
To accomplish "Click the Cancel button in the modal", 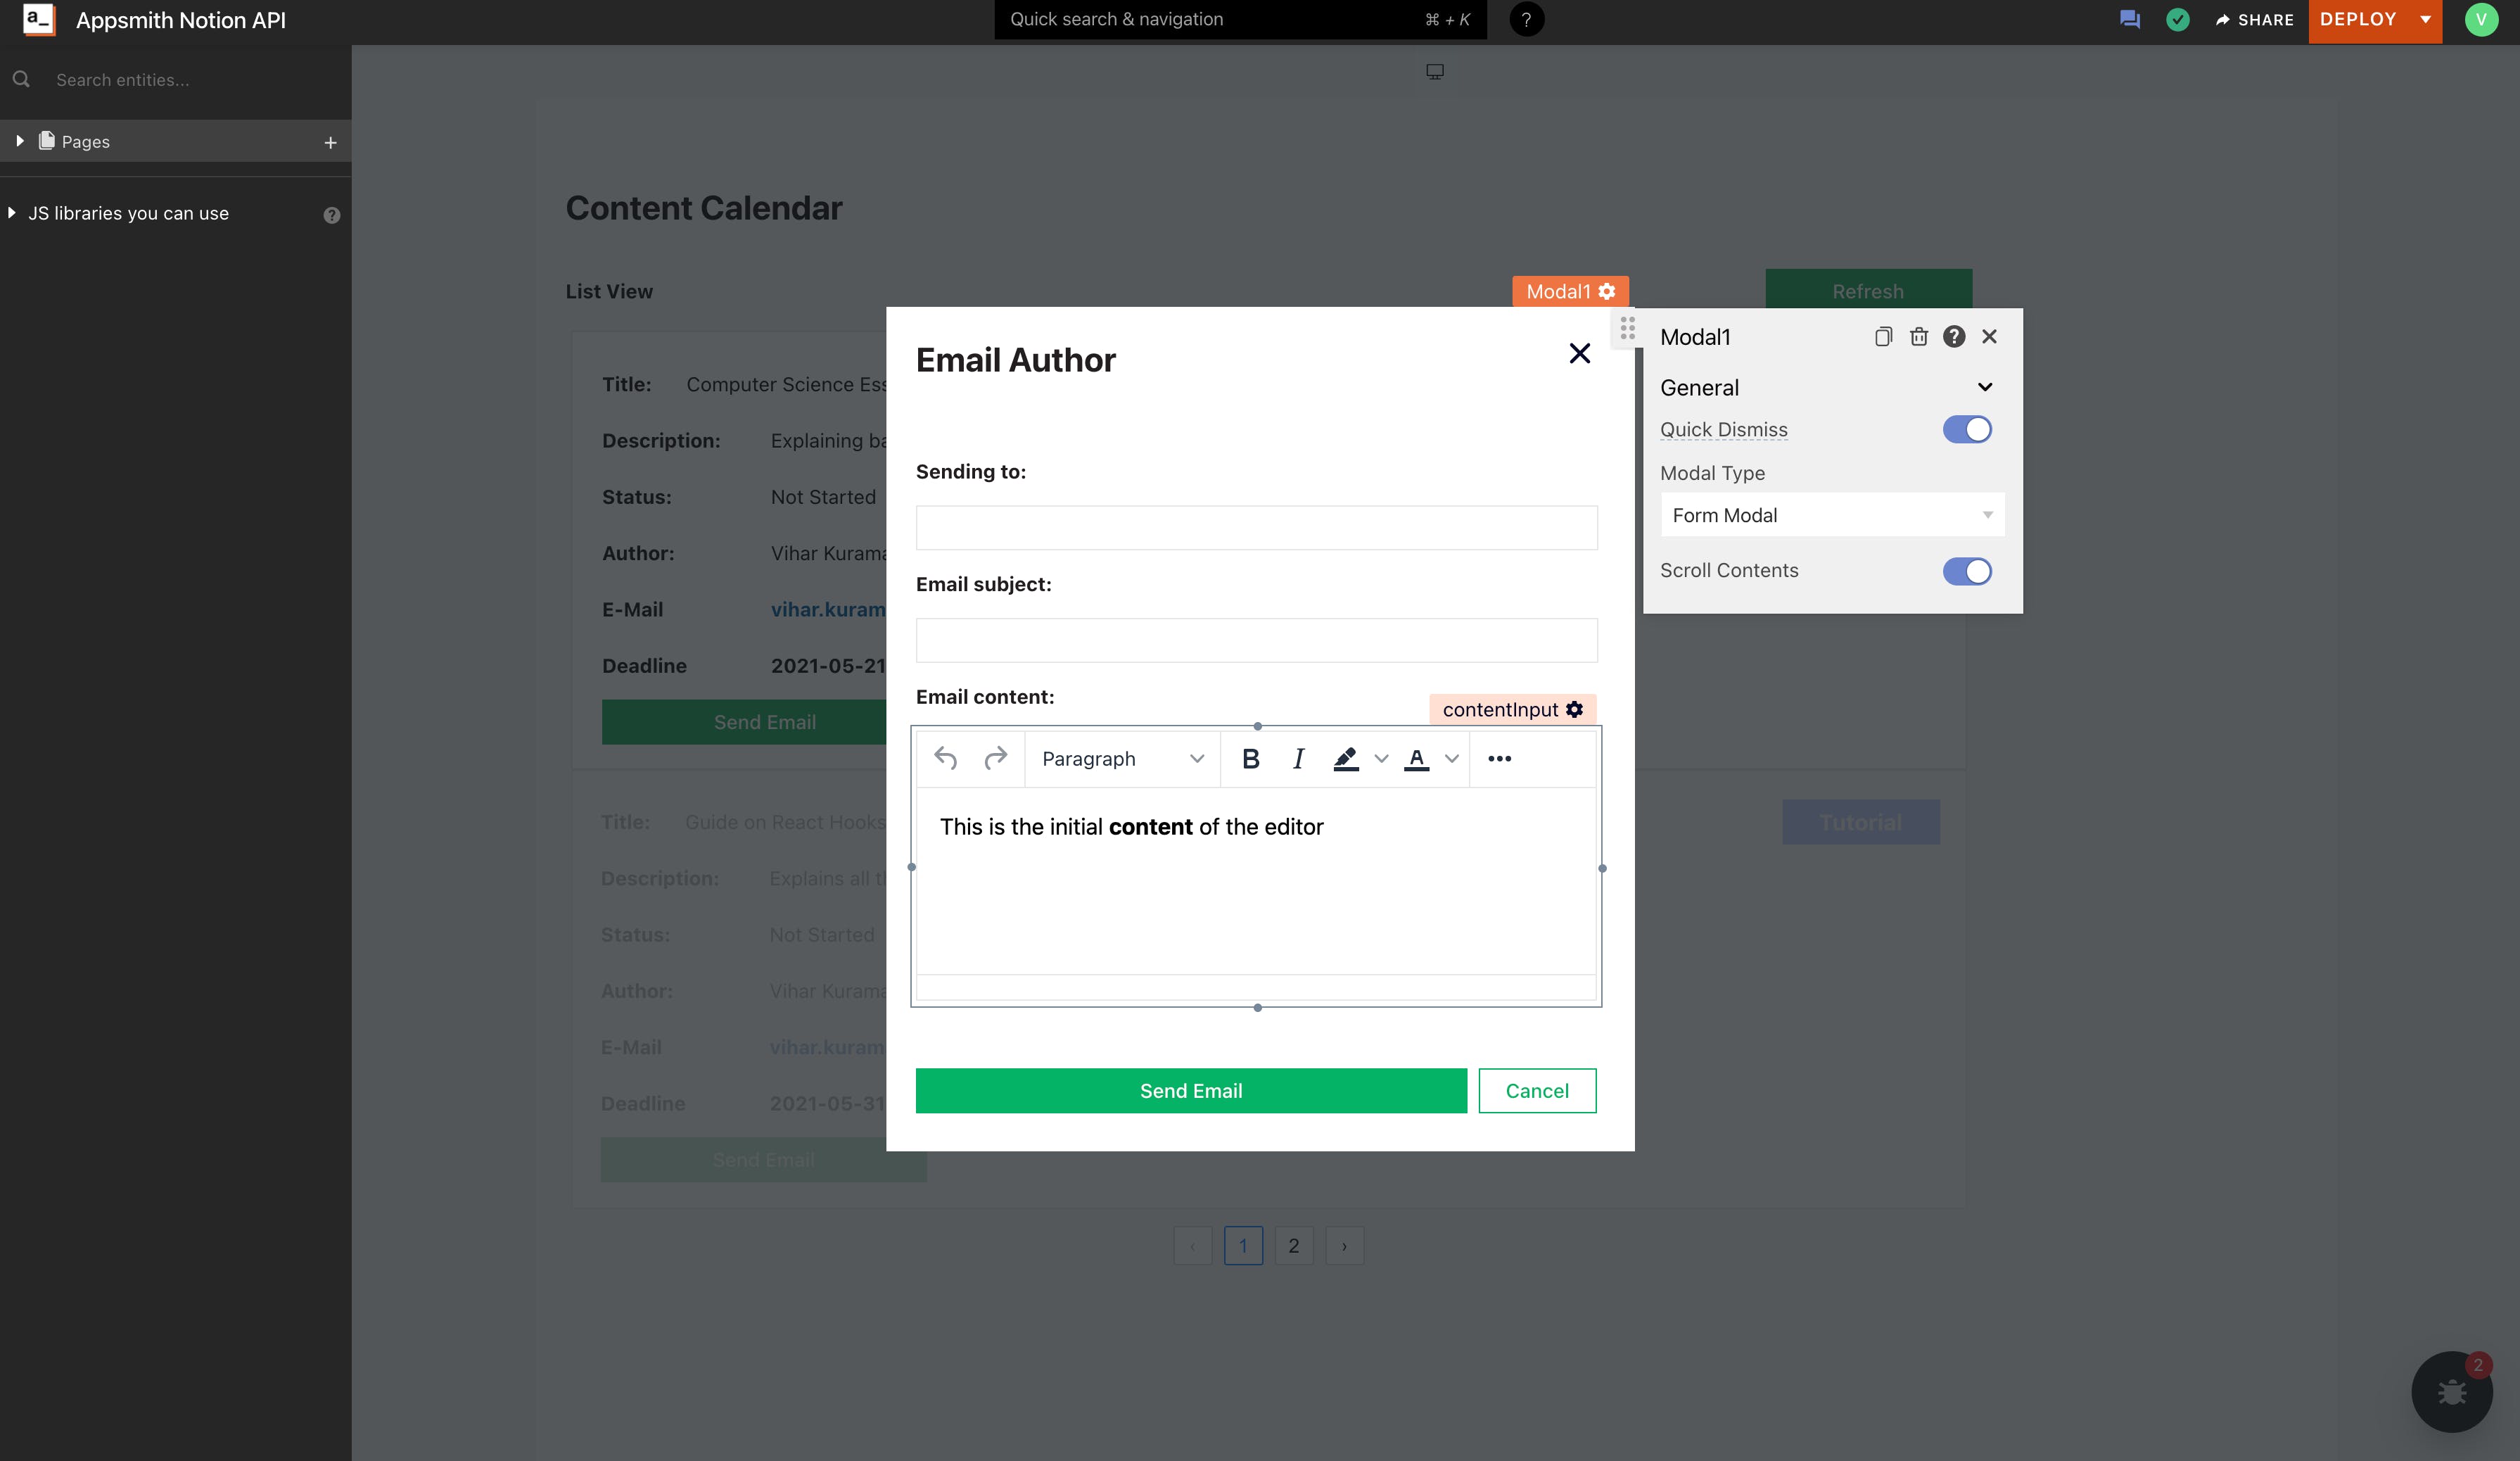I will pos(1536,1091).
